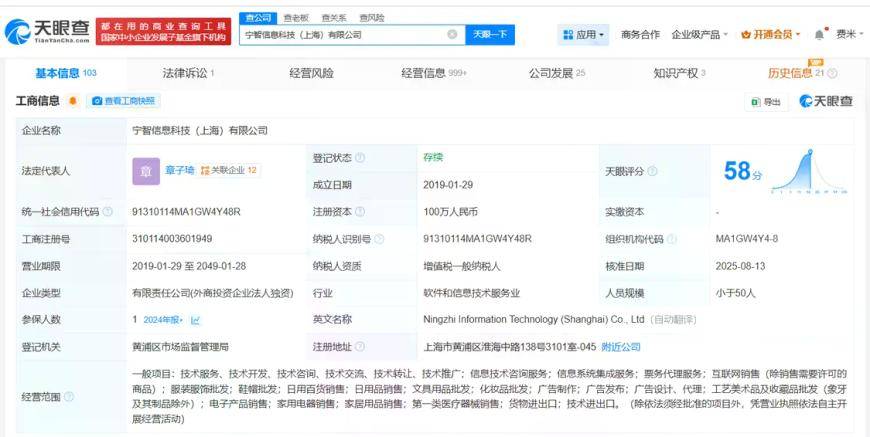Screen dimensions: 870x437
Task: Expand the 2024年报 year selector
Action: coord(163,320)
